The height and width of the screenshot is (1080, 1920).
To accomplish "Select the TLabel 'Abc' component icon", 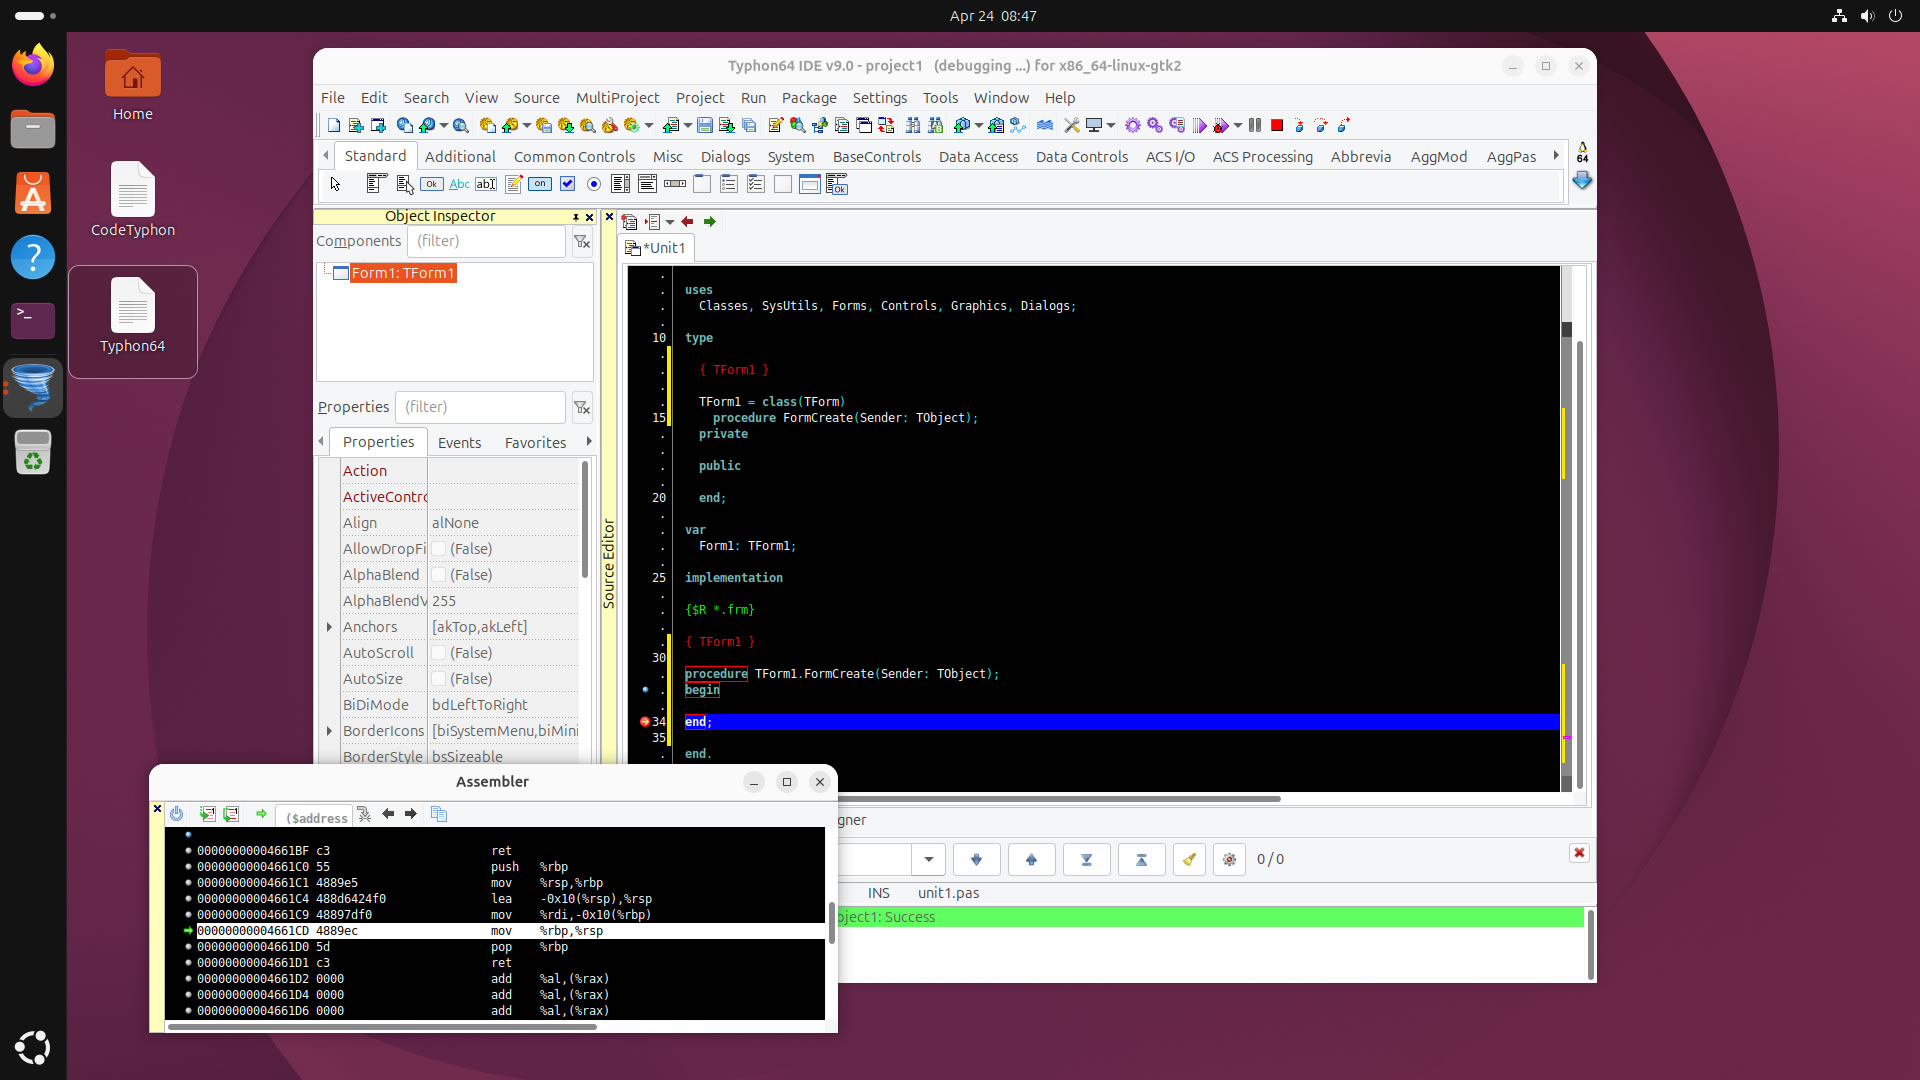I will click(x=459, y=184).
